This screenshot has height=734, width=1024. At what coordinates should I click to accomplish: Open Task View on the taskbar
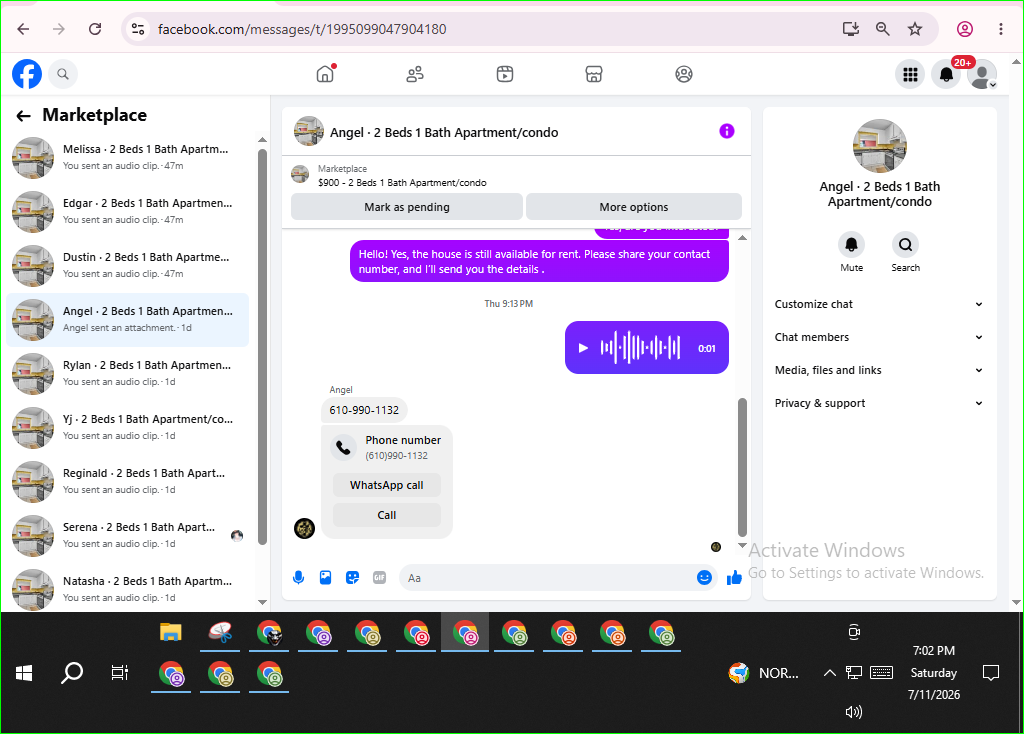(120, 673)
